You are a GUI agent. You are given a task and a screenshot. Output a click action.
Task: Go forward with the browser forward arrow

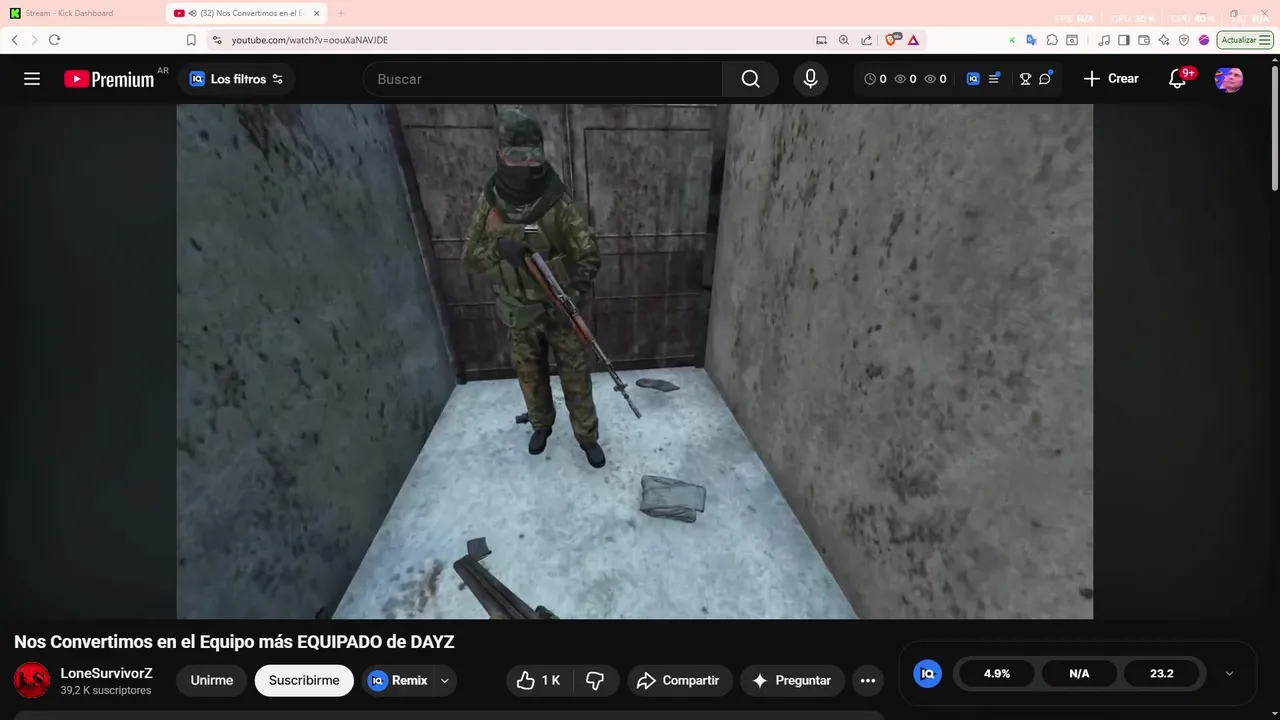pos(34,40)
